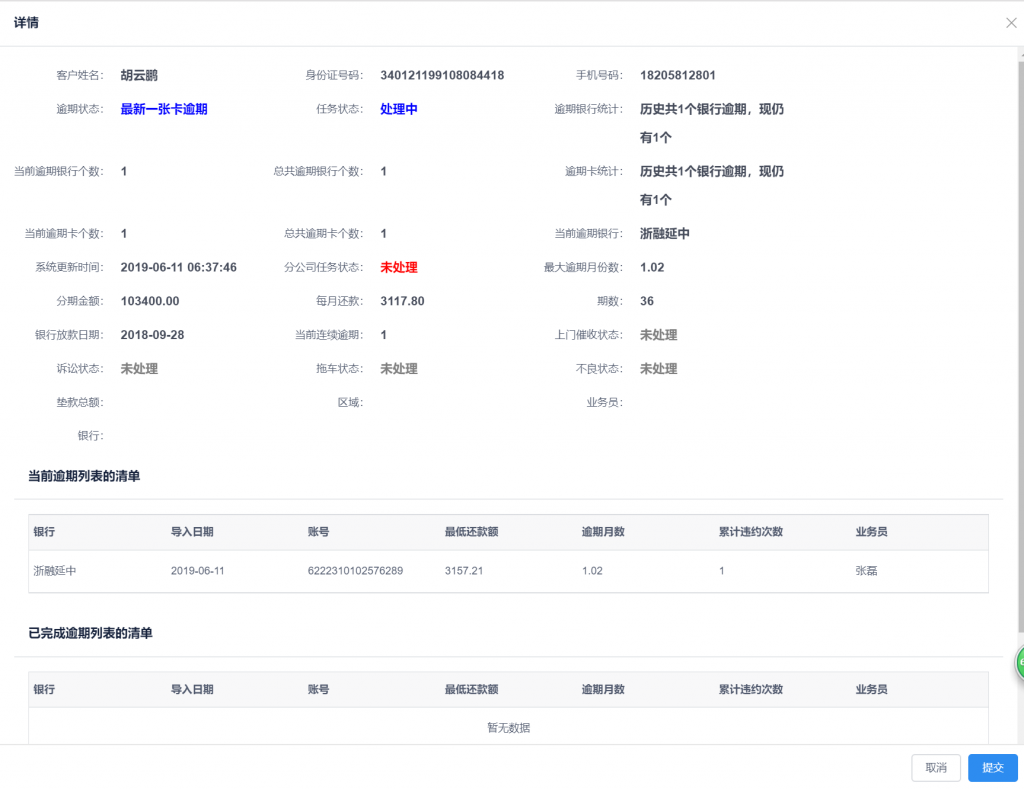This screenshot has width=1024, height=789.
Task: Close the 详情 dialog with X icon
Action: pyautogui.click(x=1011, y=23)
